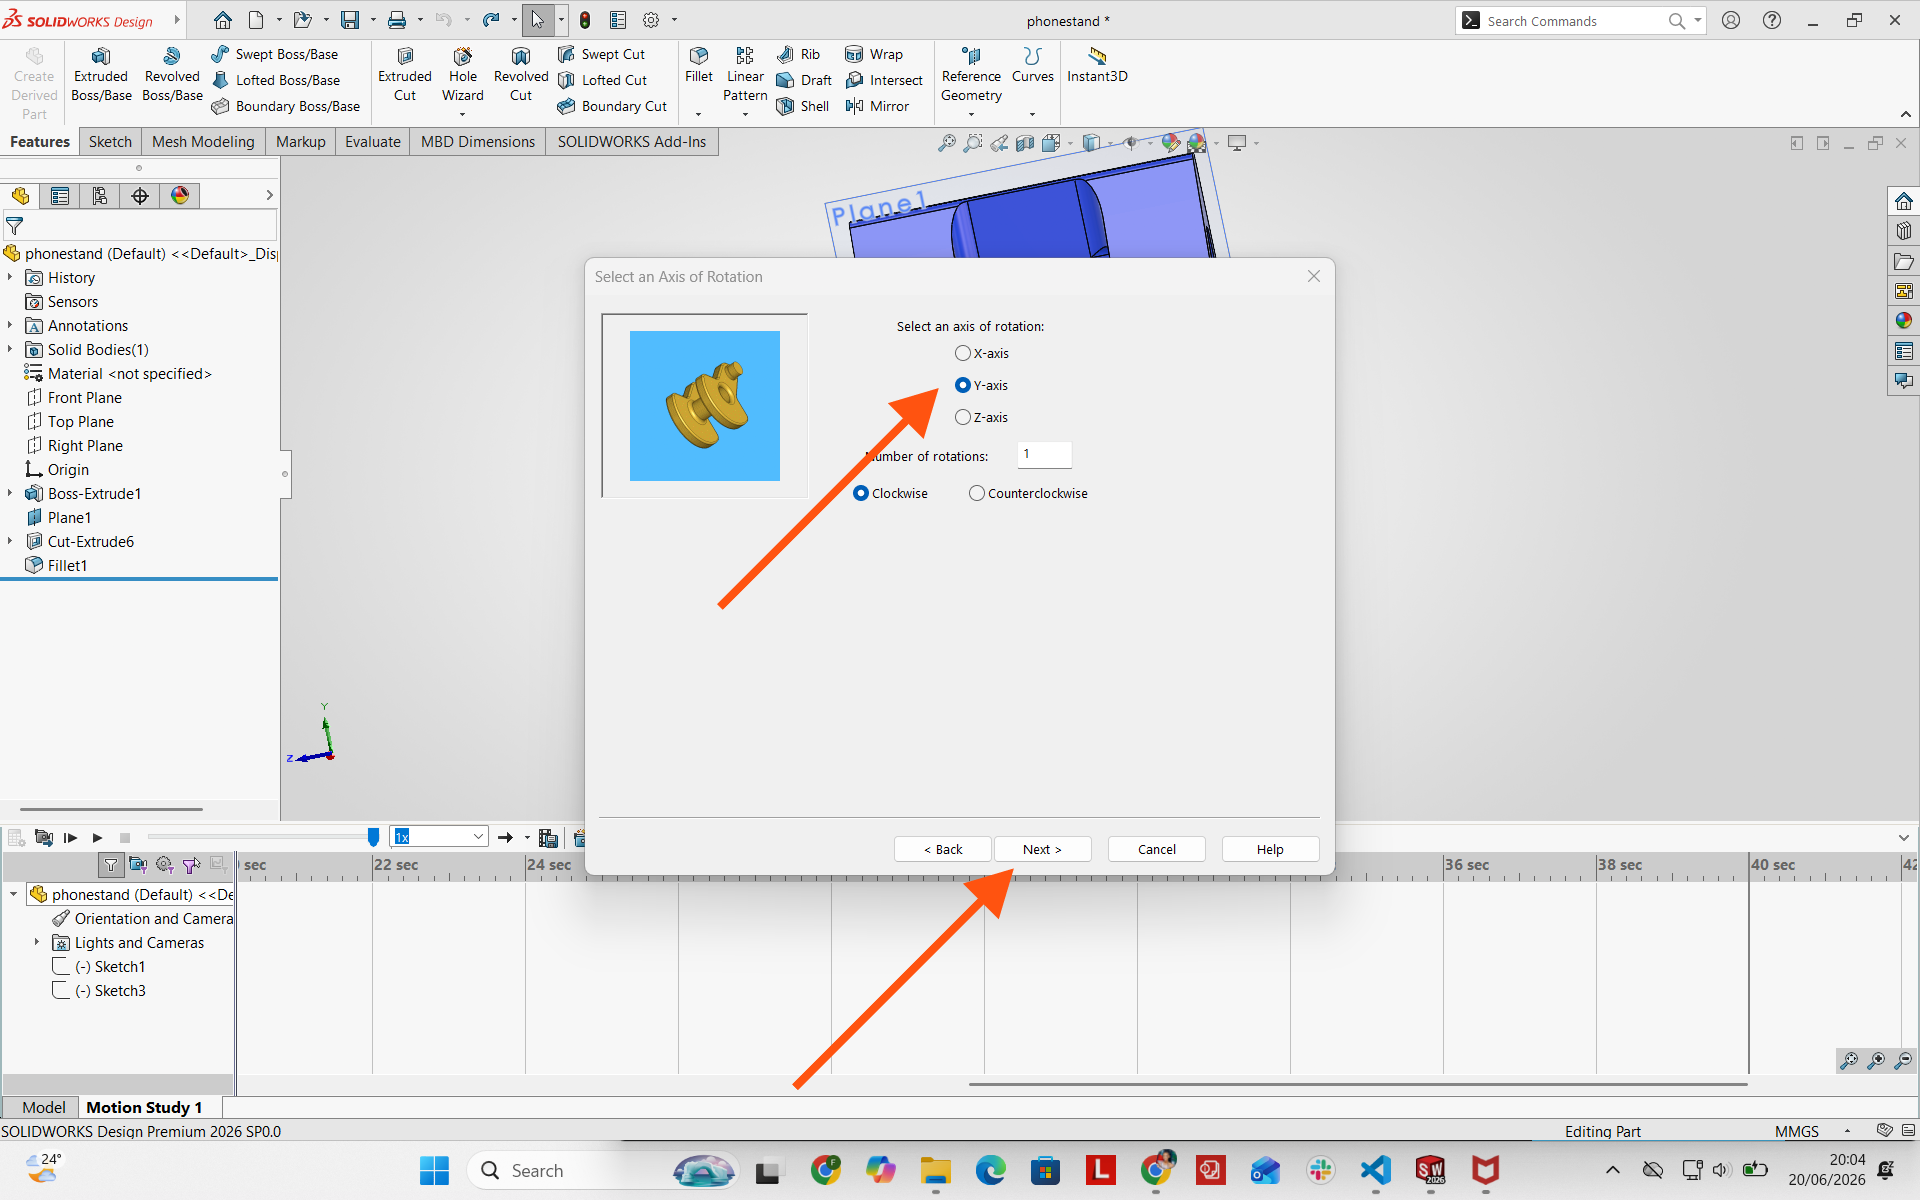Image resolution: width=1920 pixels, height=1200 pixels.
Task: Click the Rib tool
Action: pos(799,54)
